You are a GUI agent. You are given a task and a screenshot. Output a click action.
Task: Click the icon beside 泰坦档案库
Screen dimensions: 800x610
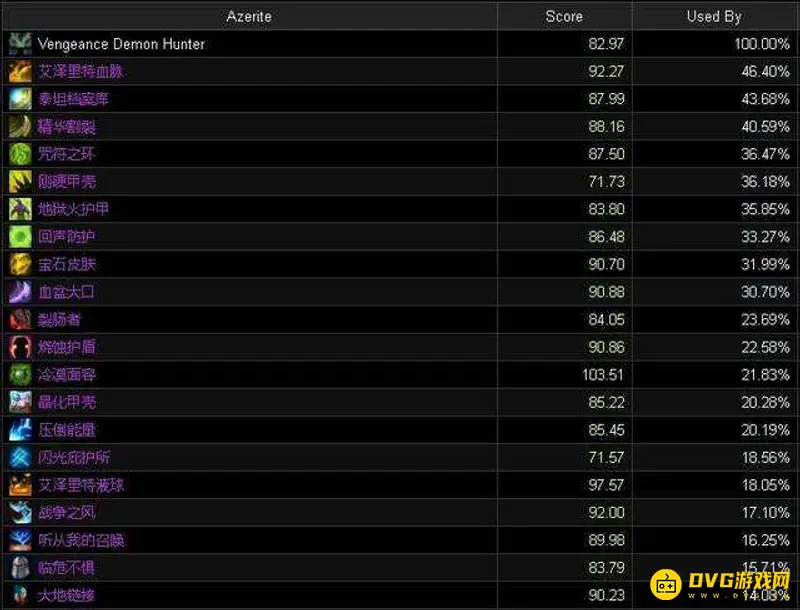[20, 99]
